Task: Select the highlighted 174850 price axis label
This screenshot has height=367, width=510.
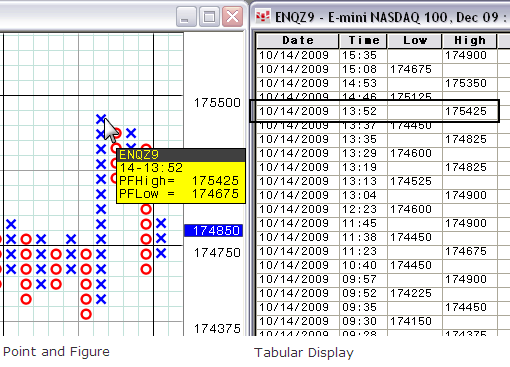Action: [214, 230]
